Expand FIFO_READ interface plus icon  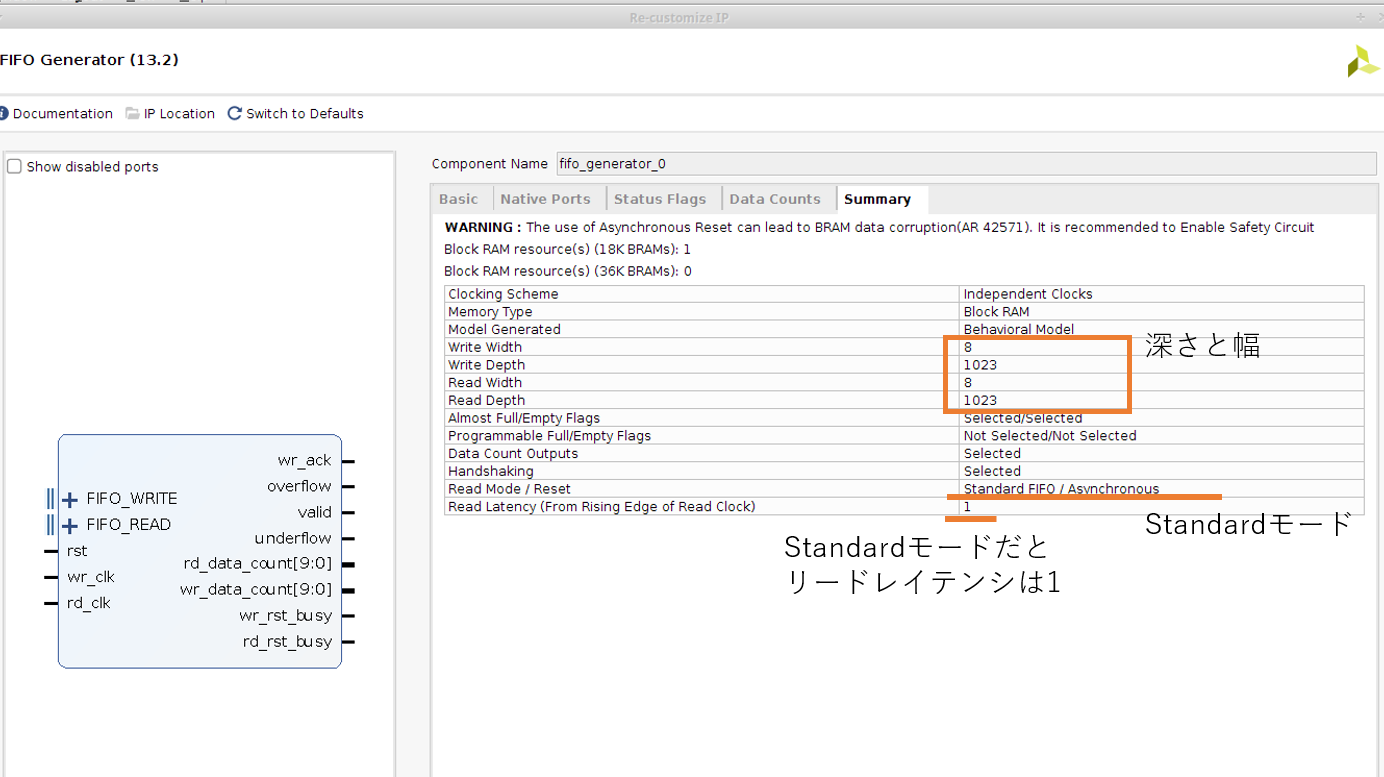pos(70,526)
